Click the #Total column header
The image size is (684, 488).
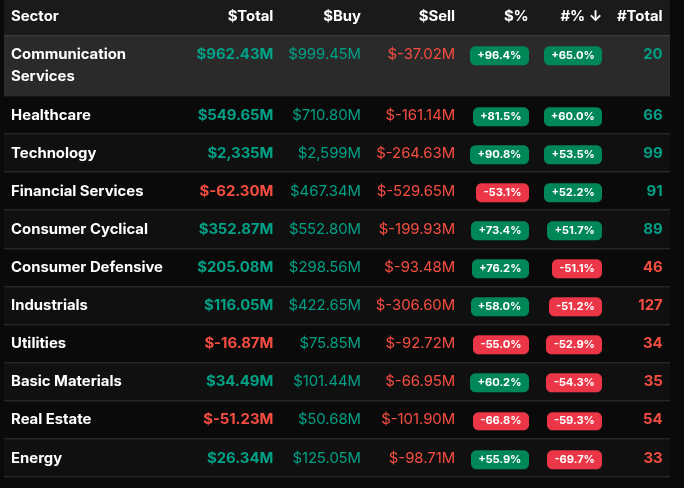click(x=639, y=16)
